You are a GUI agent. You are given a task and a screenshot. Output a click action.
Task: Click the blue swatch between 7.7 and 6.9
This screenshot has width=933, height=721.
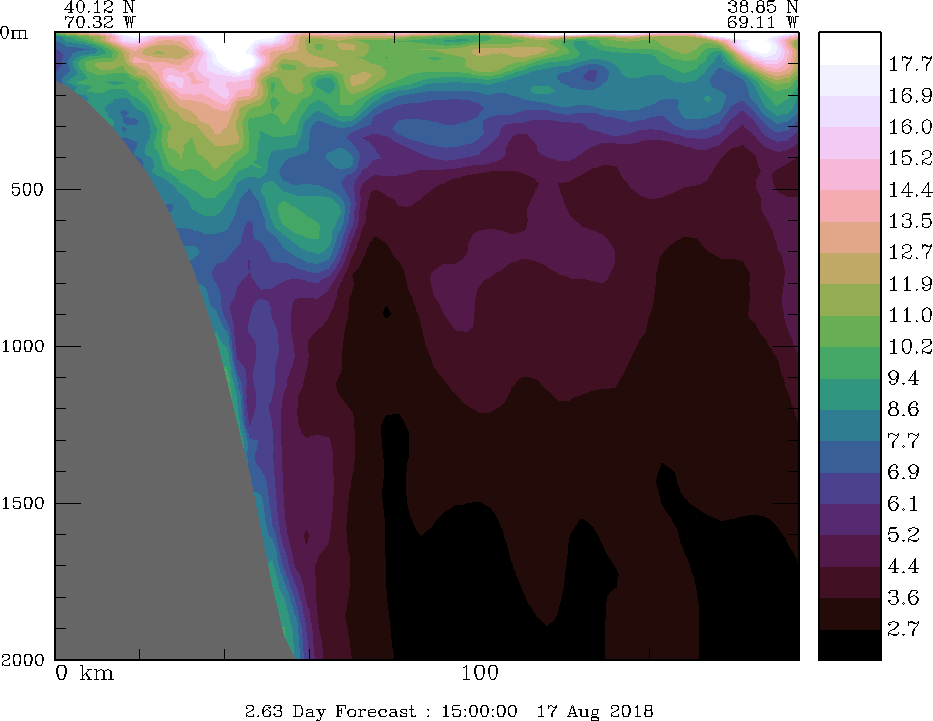click(849, 456)
